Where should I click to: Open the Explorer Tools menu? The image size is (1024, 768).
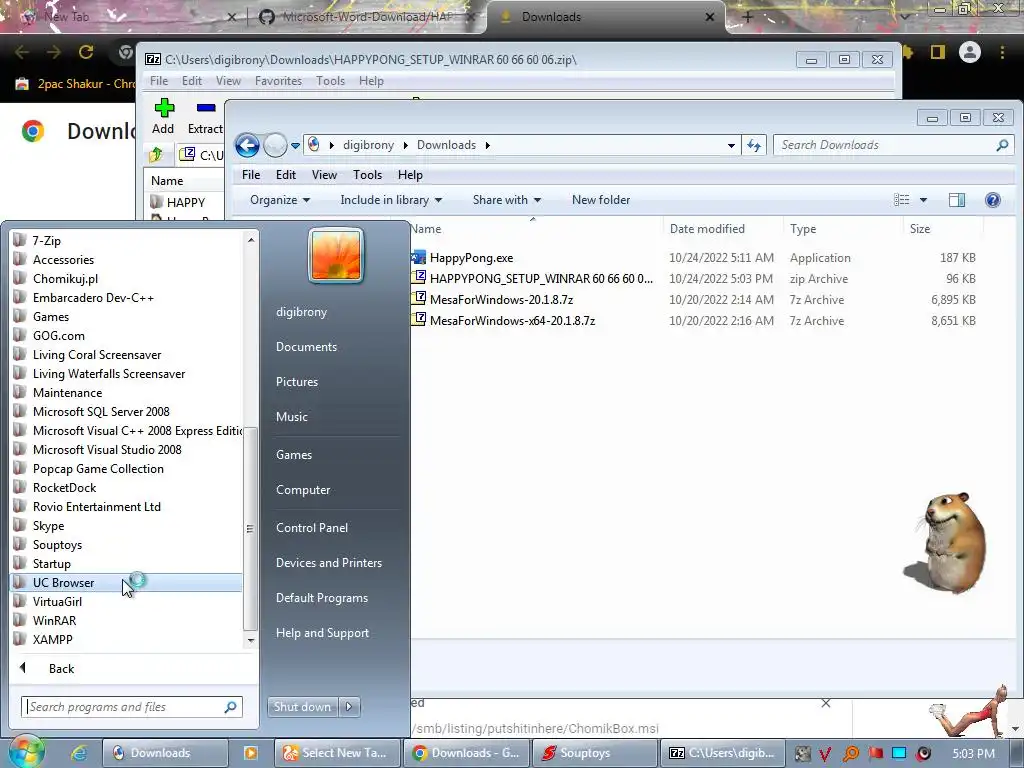tap(367, 174)
